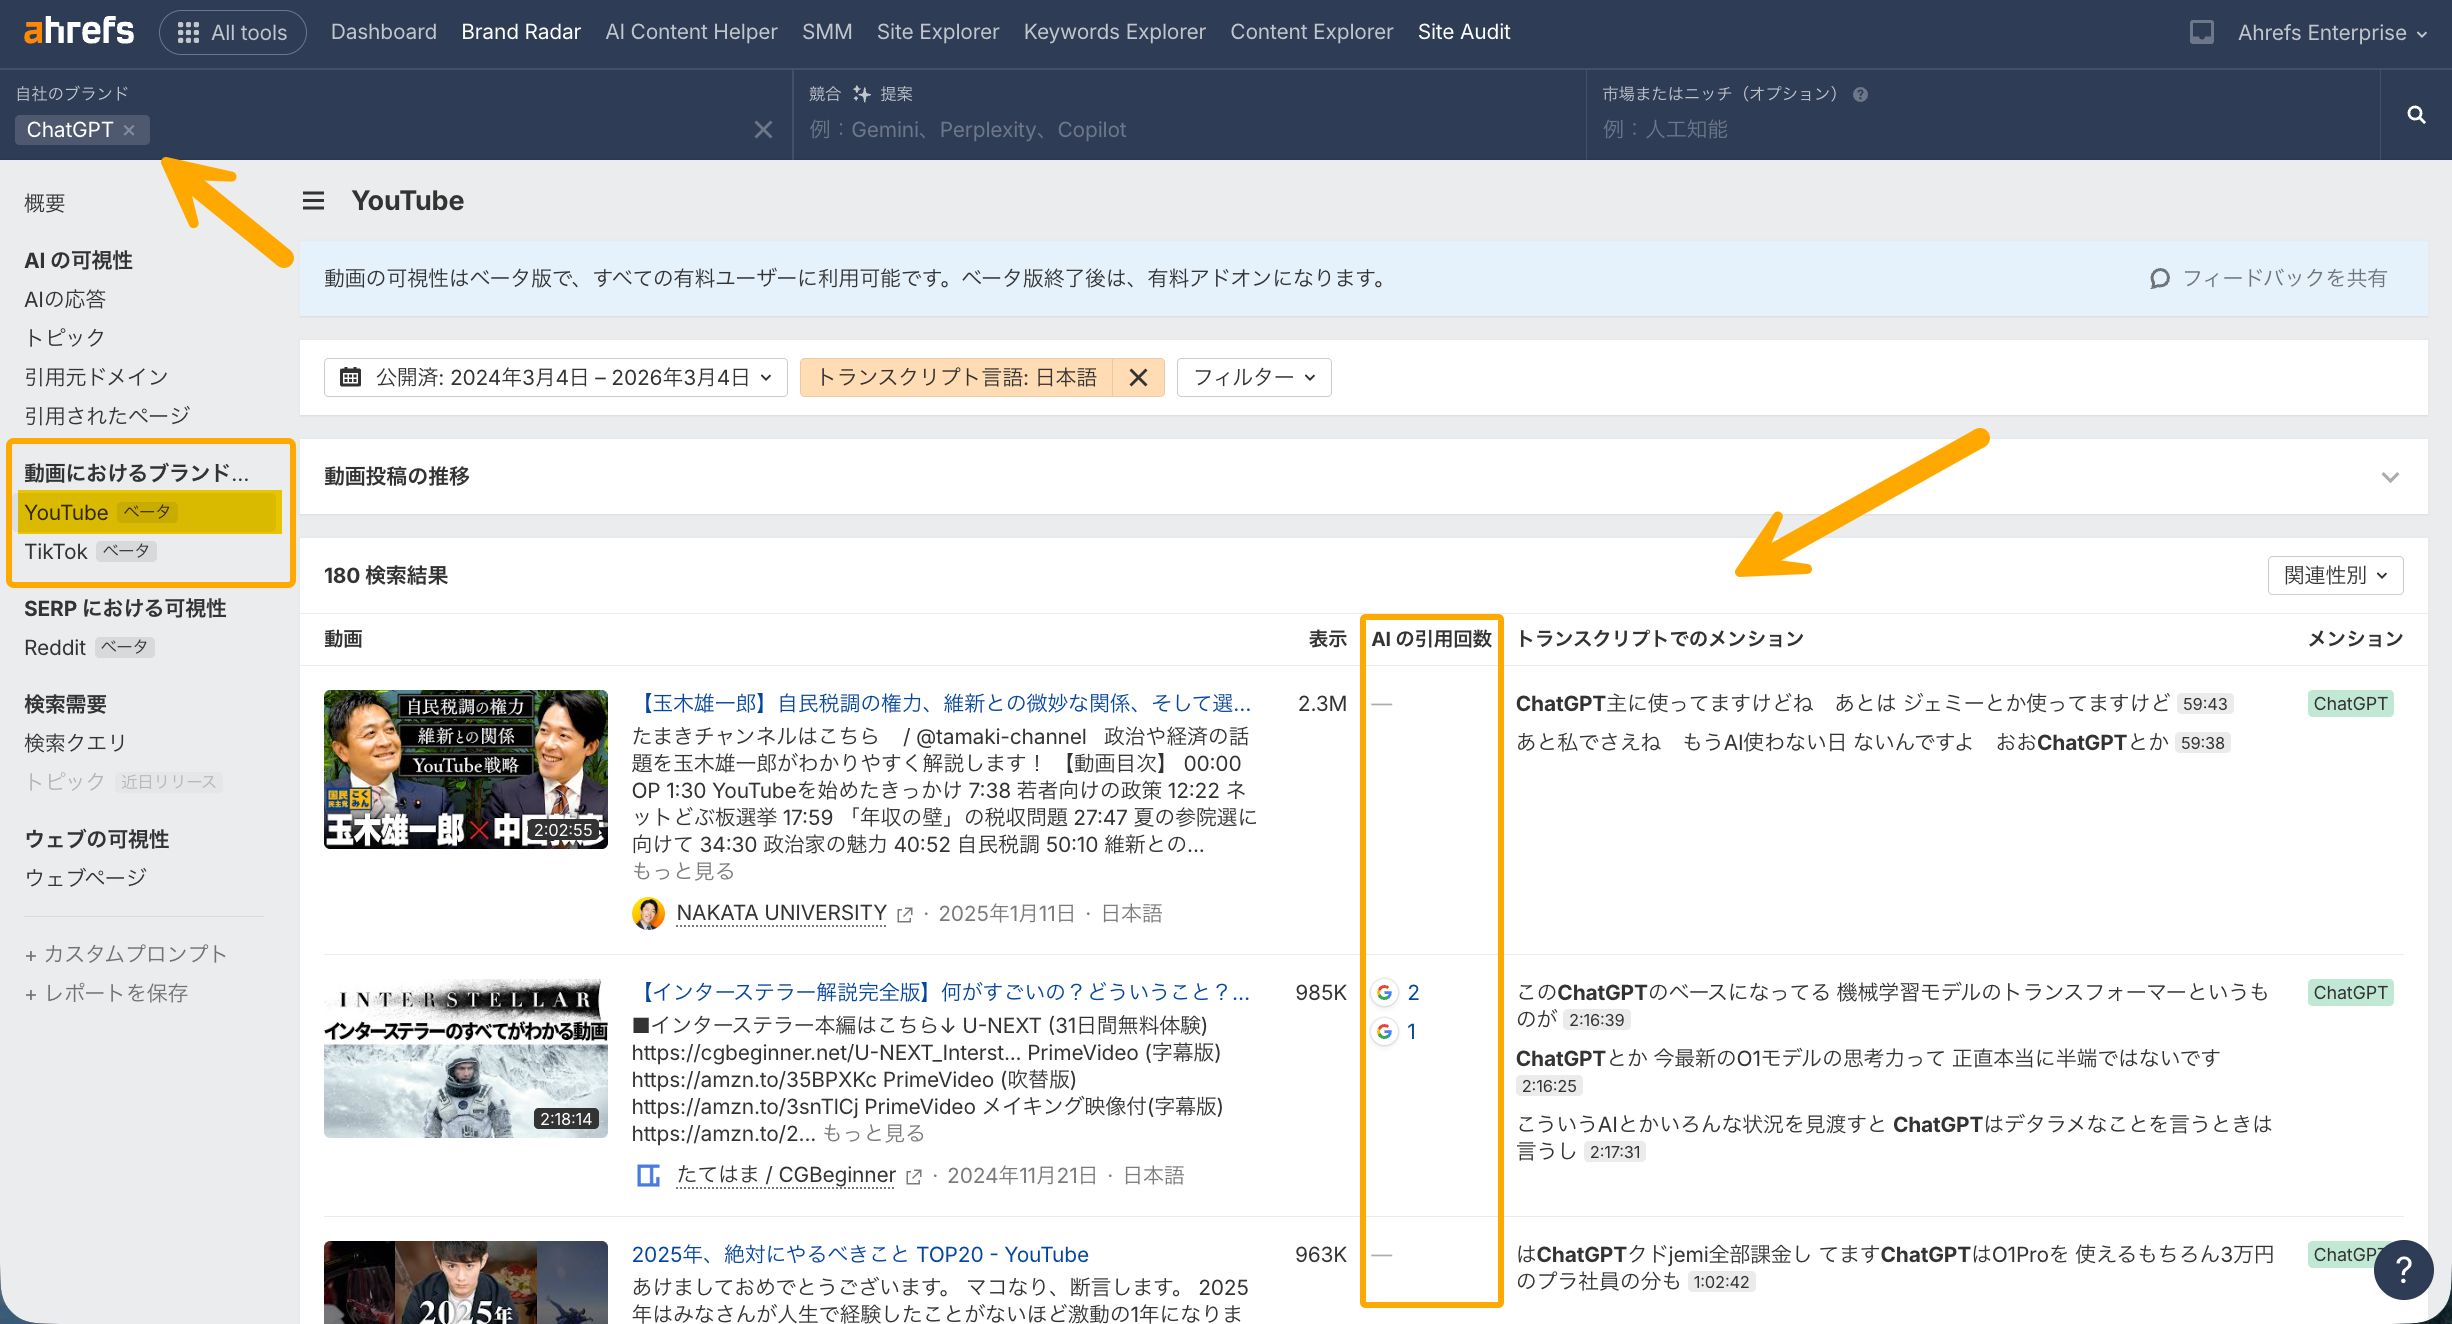This screenshot has height=1324, width=2452.
Task: Click the search magnifier icon
Action: click(x=2416, y=114)
